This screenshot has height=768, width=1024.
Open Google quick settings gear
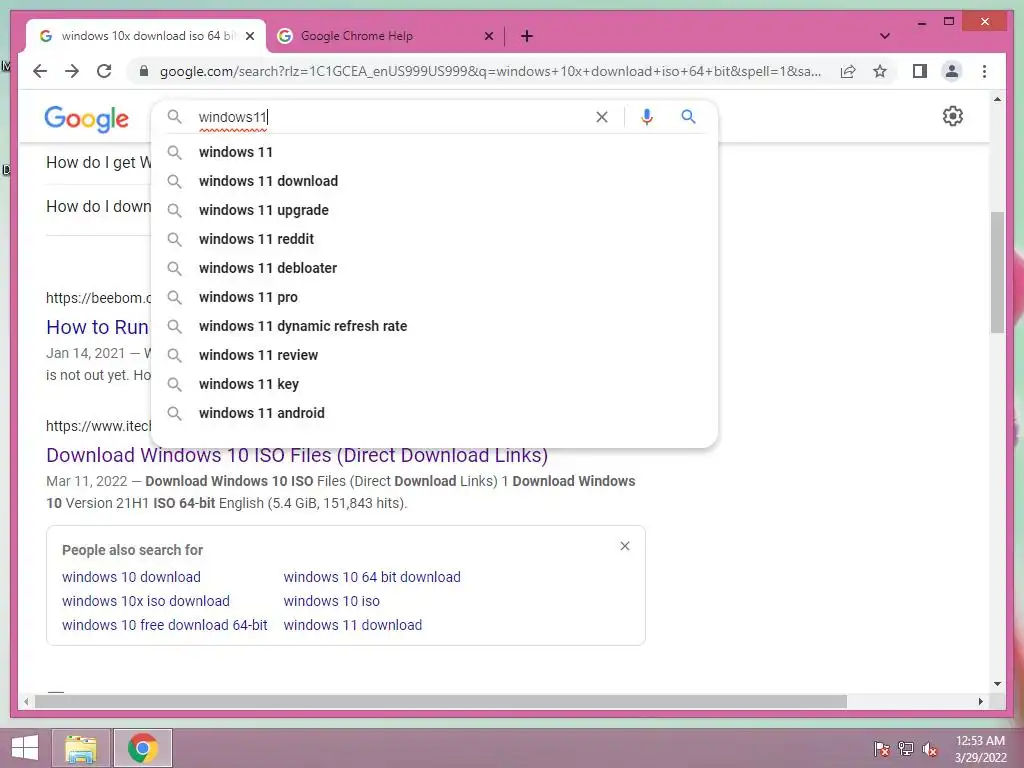click(x=953, y=116)
